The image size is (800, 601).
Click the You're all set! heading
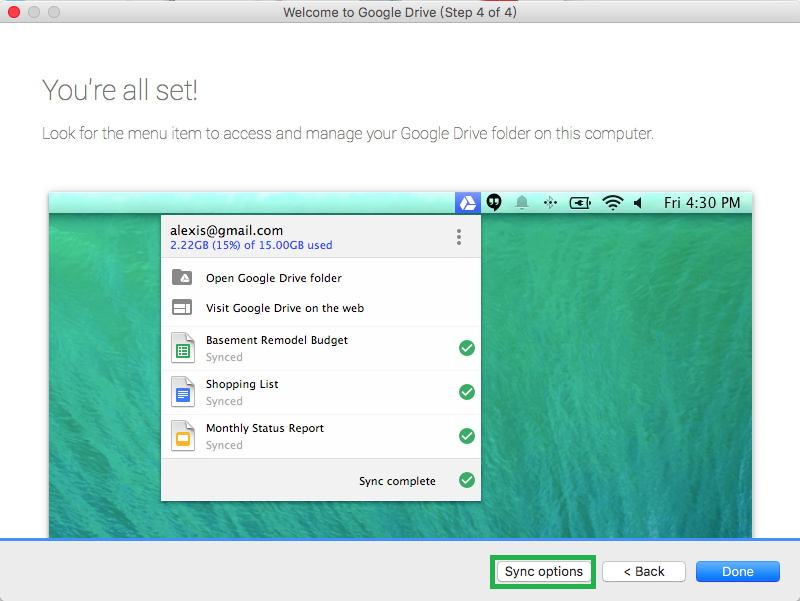tap(120, 90)
